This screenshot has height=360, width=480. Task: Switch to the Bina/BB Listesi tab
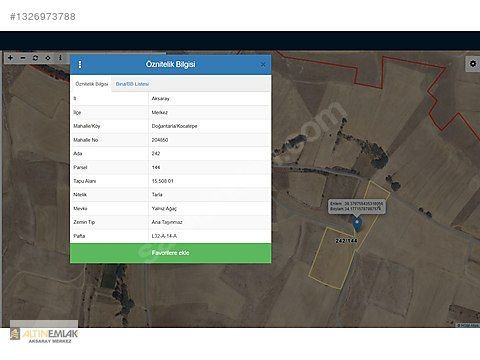[132, 84]
